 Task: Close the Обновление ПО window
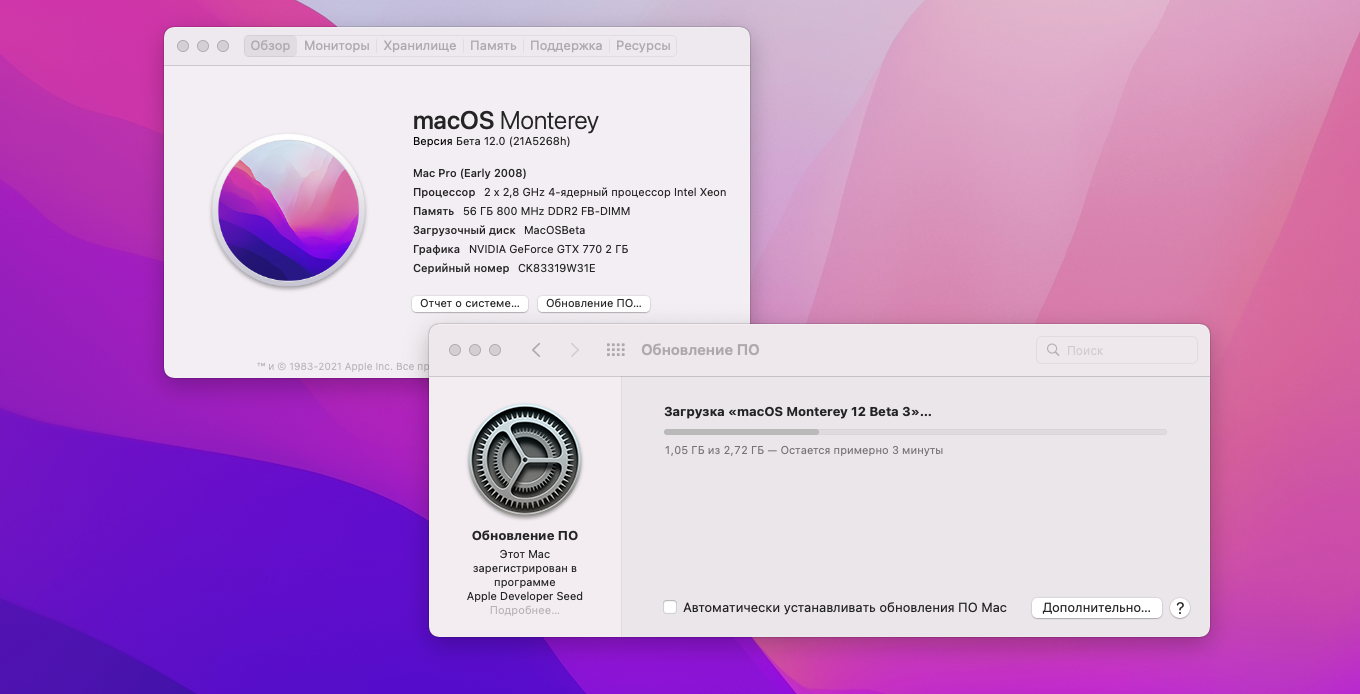pyautogui.click(x=455, y=350)
